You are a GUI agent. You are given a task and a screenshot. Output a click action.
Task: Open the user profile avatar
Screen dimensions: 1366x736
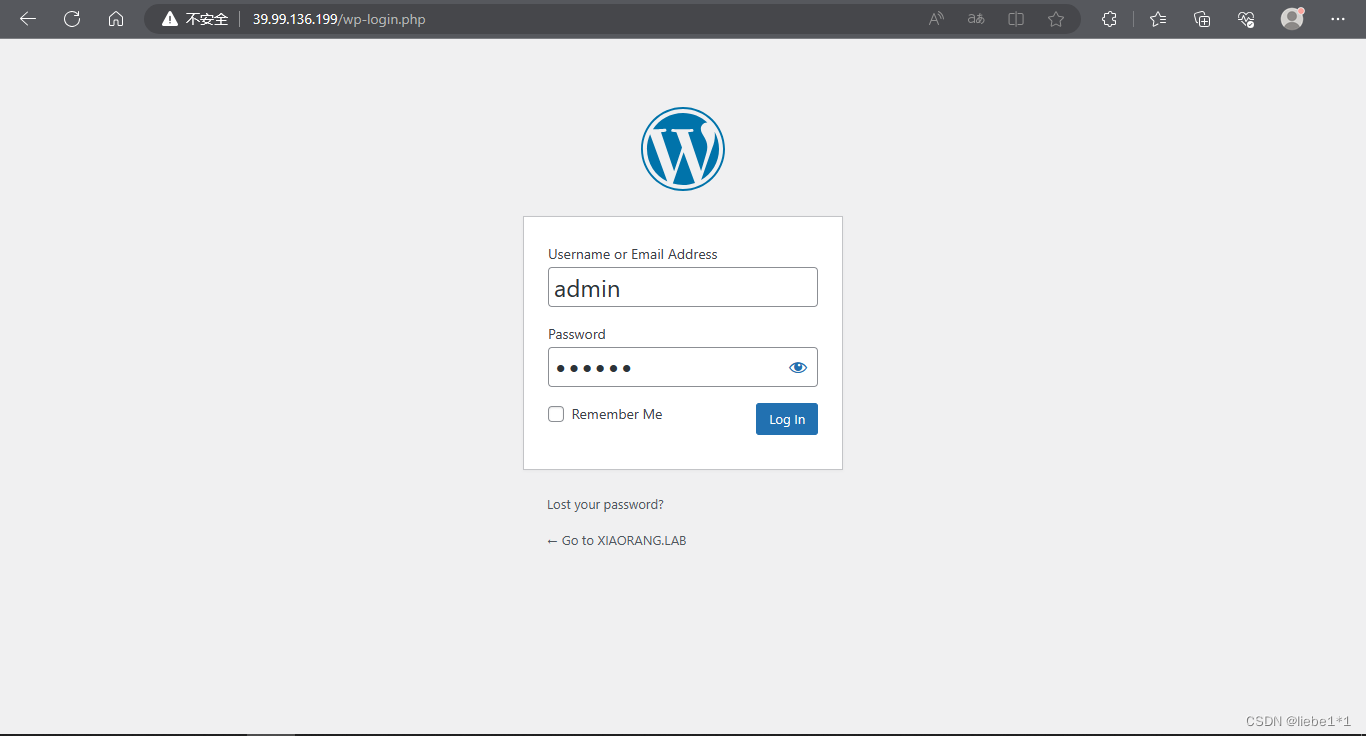1292,19
